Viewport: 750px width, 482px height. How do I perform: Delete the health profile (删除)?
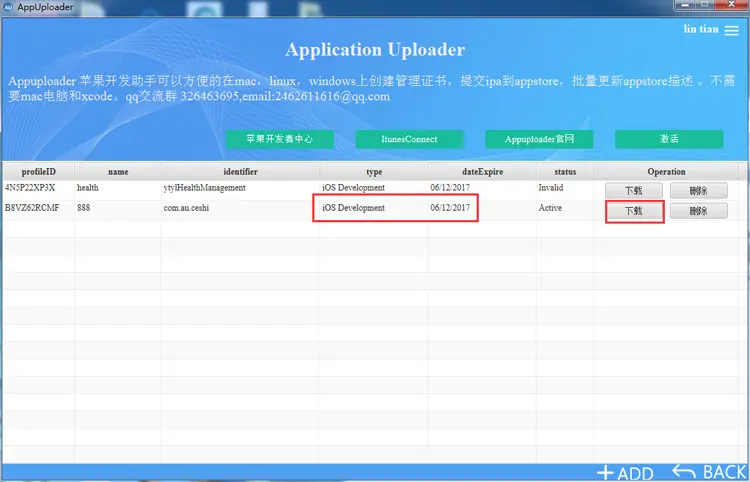(698, 189)
